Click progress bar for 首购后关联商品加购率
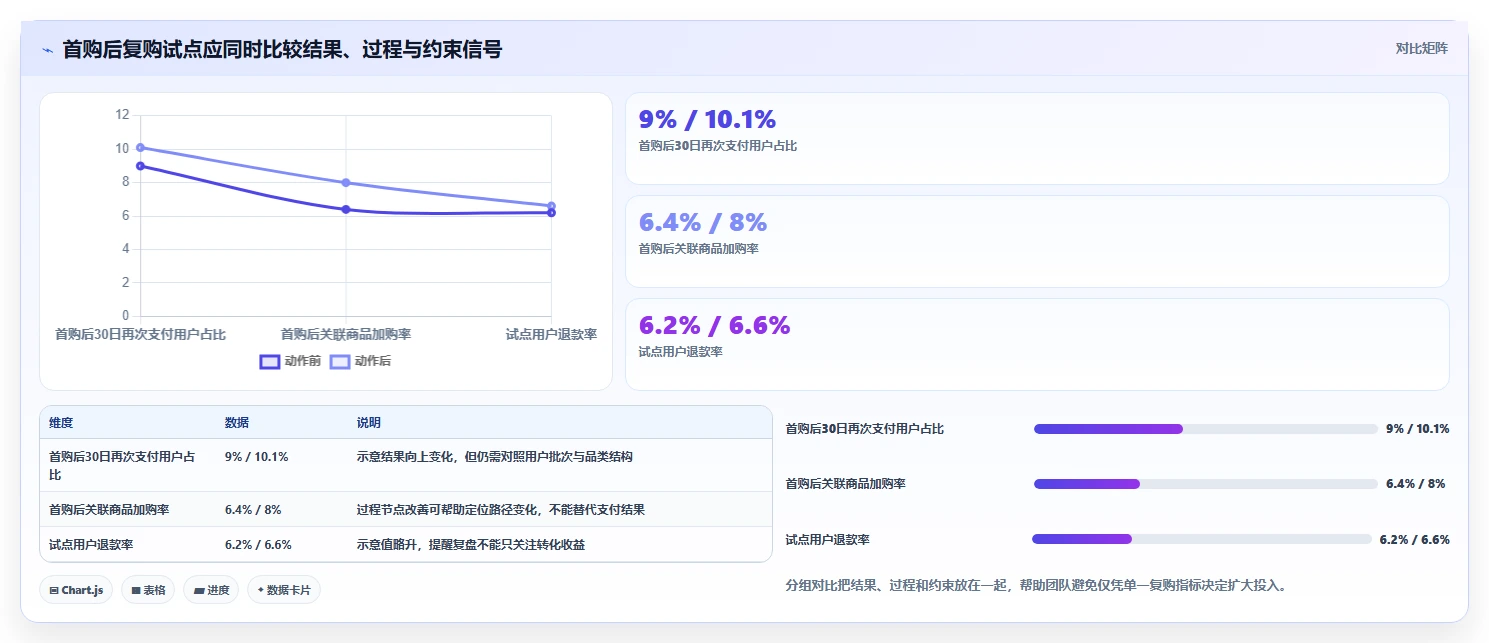This screenshot has width=1489, height=643. pos(1205,484)
